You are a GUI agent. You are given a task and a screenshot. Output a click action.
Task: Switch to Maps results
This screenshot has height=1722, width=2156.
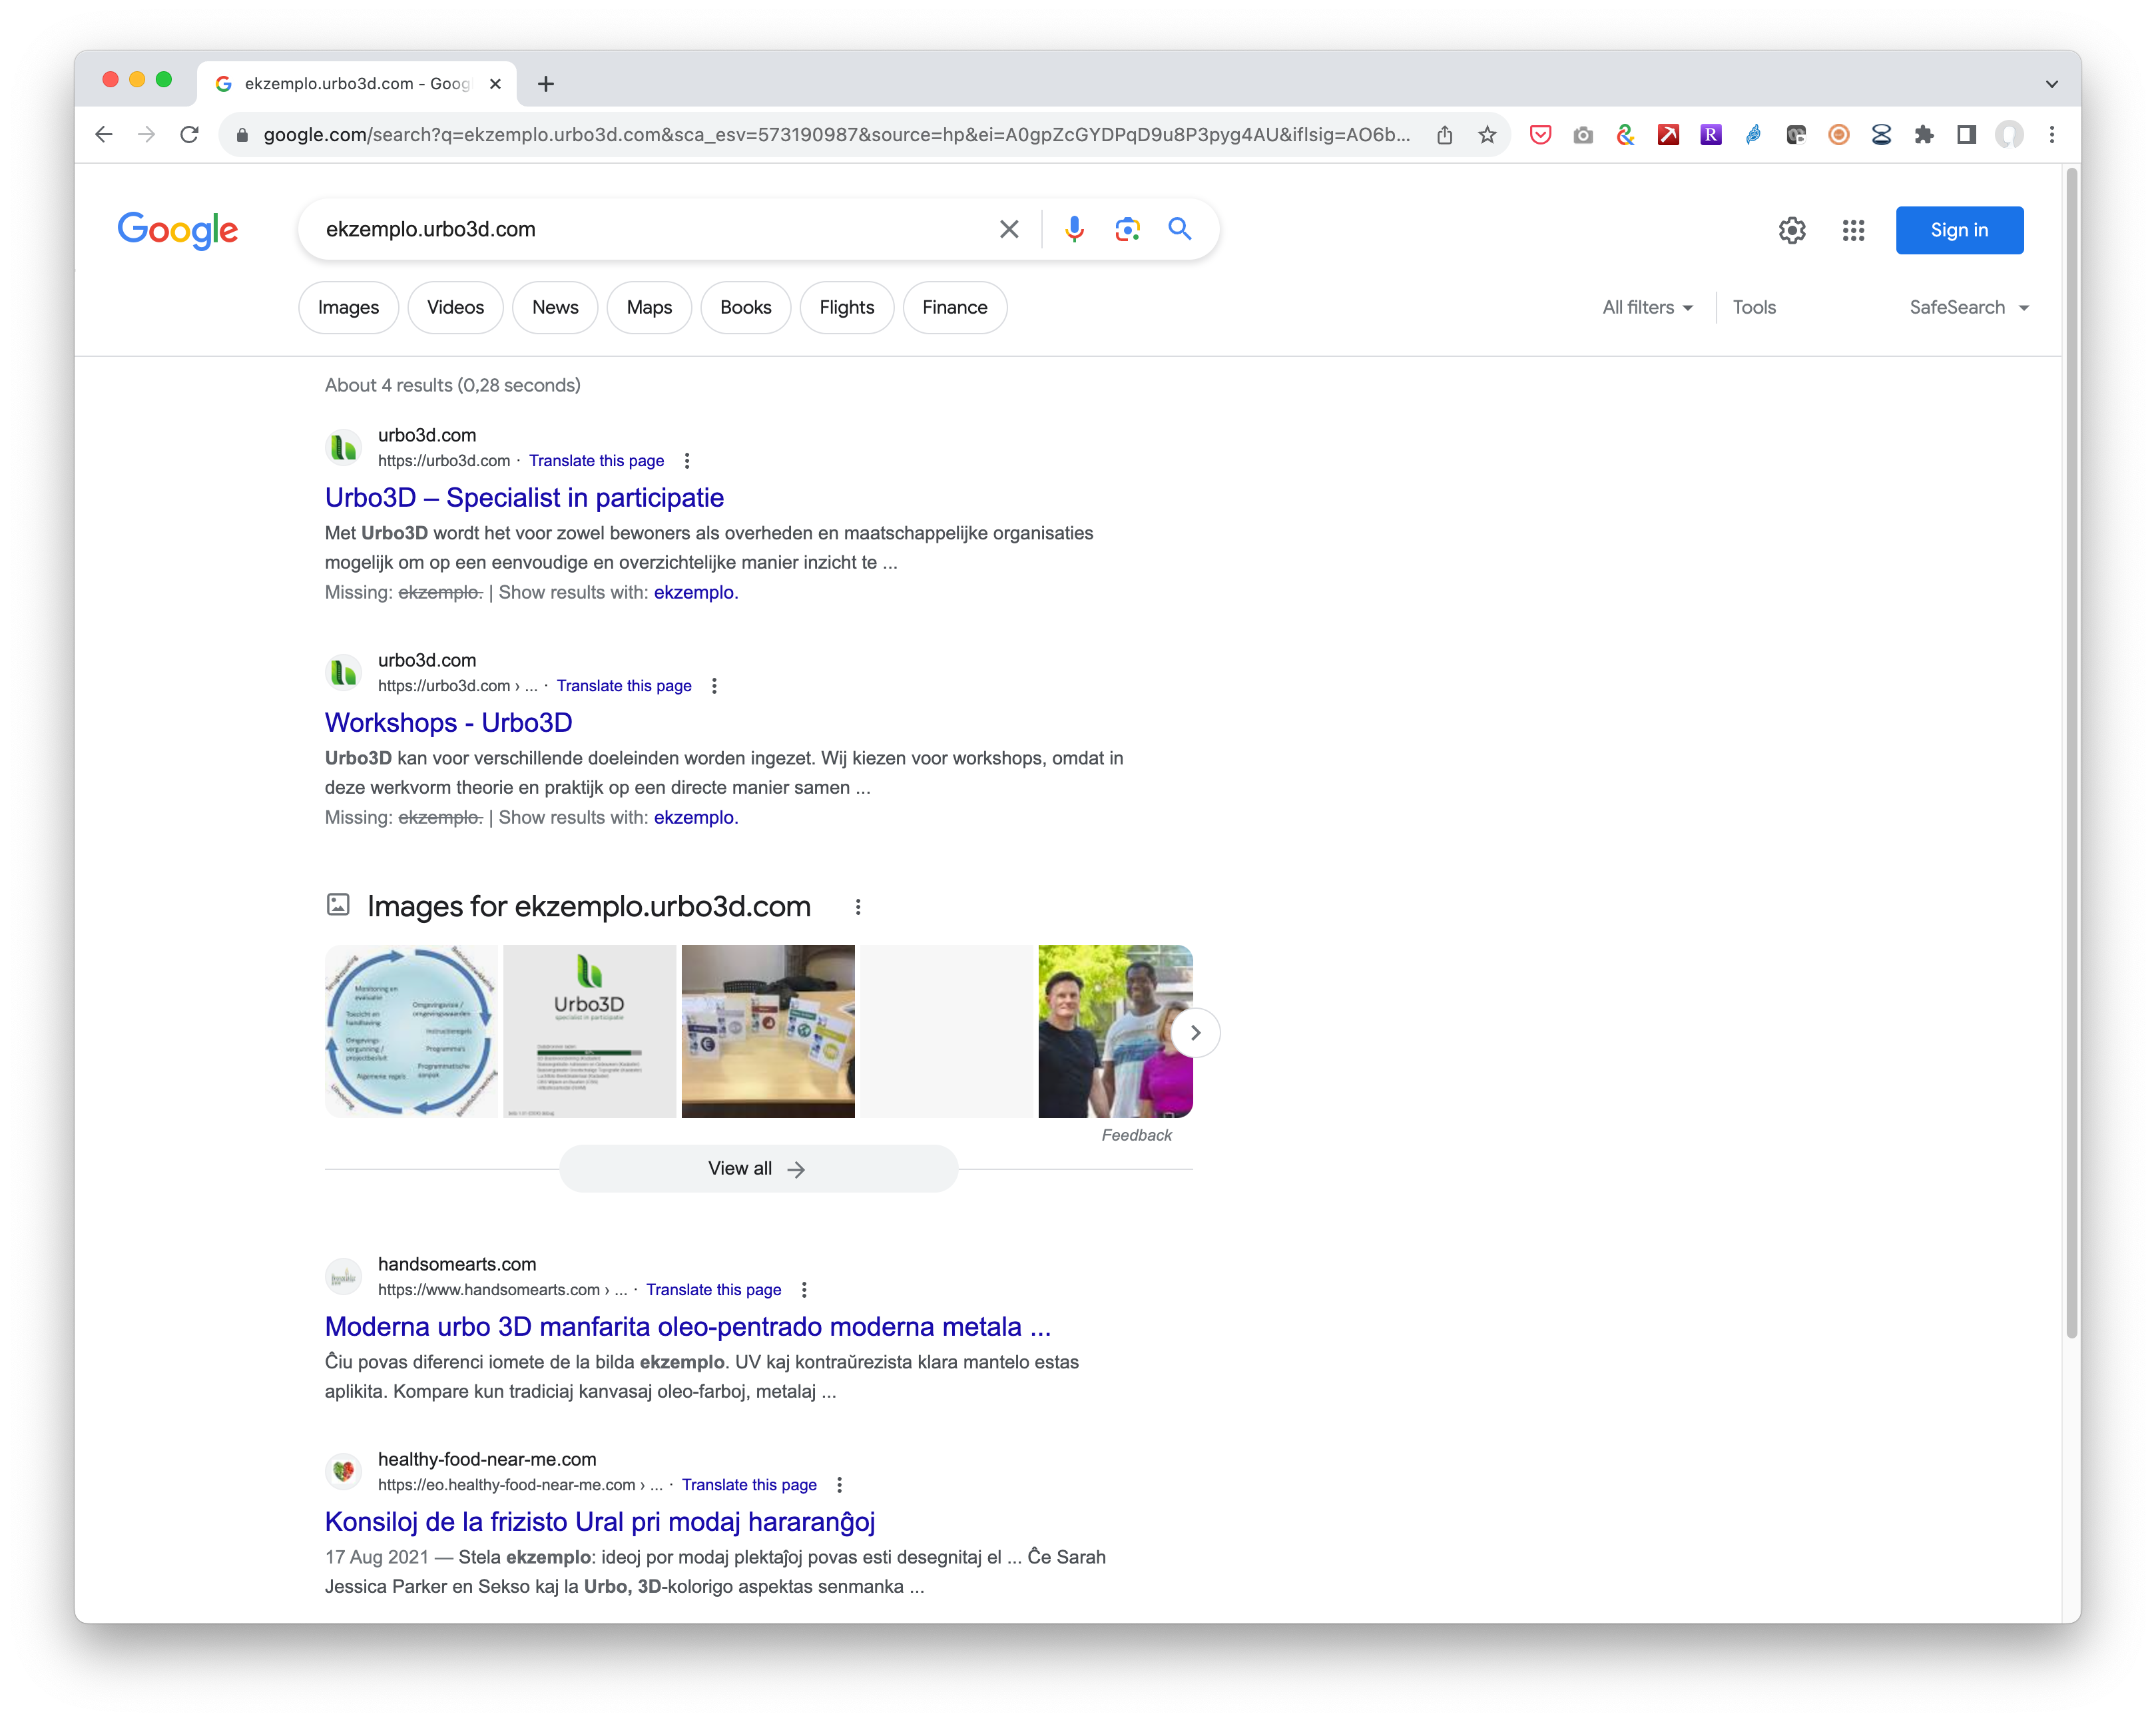click(649, 307)
